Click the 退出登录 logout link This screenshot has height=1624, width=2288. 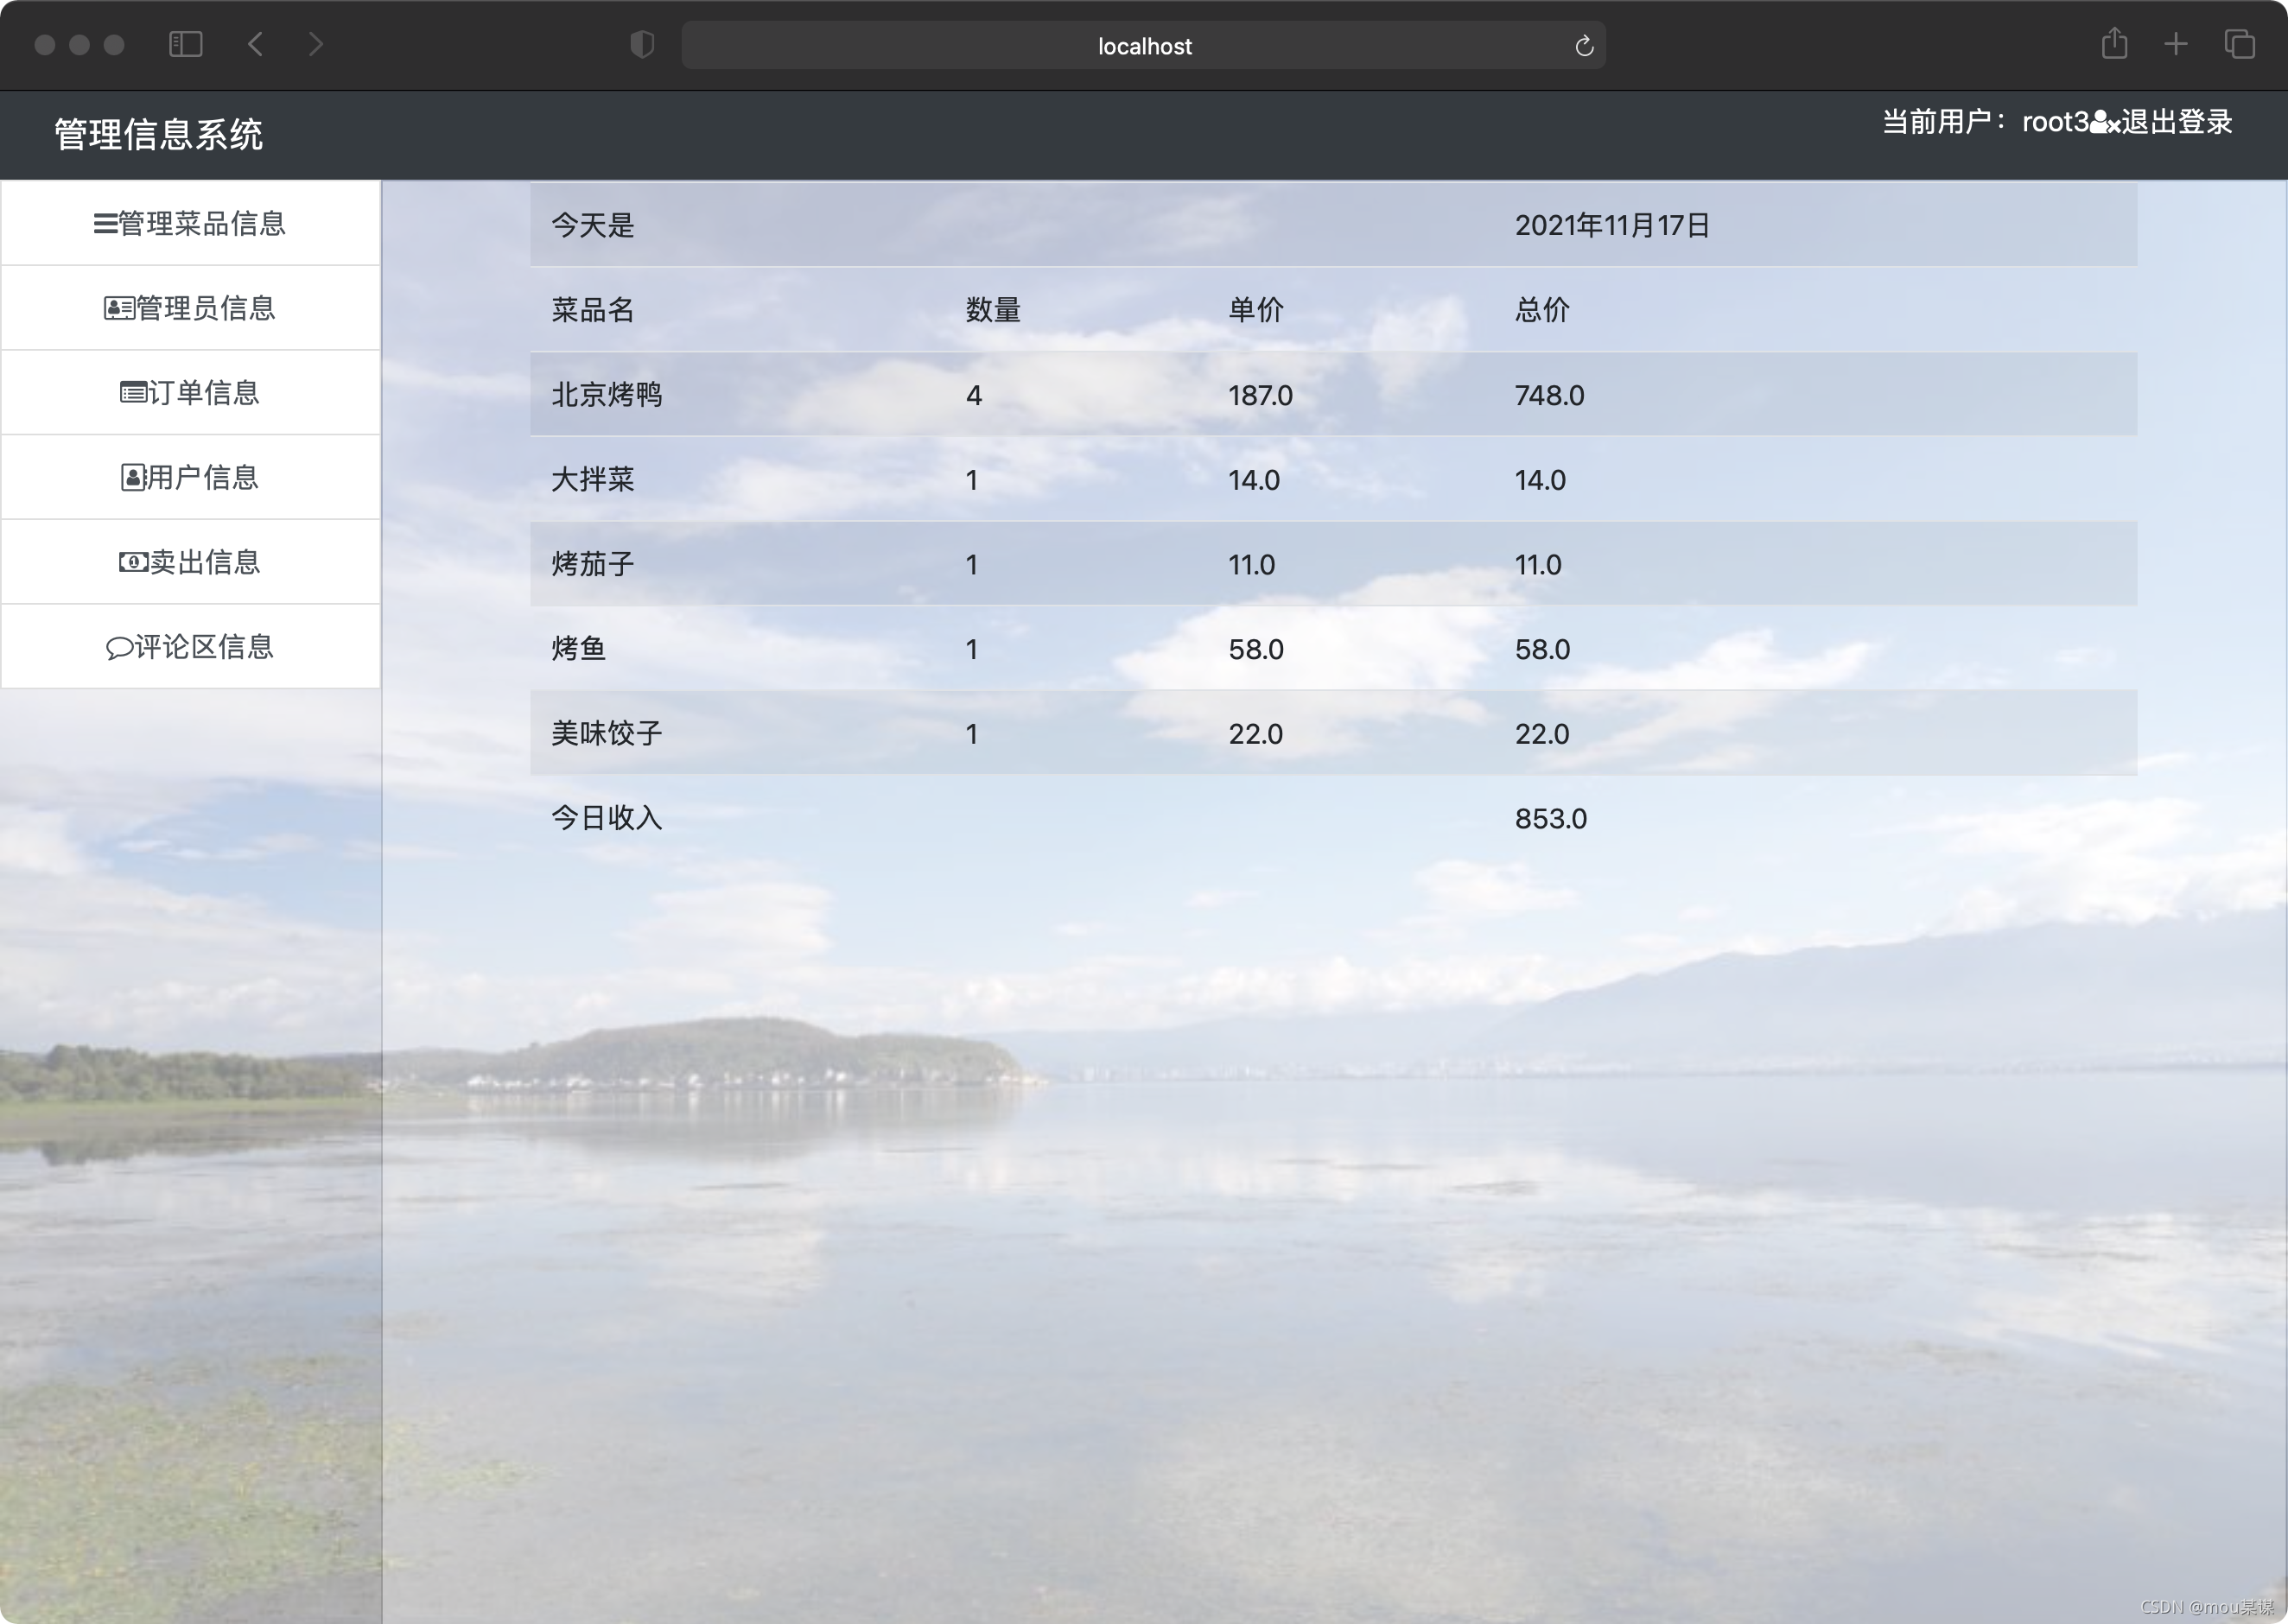(x=2177, y=122)
